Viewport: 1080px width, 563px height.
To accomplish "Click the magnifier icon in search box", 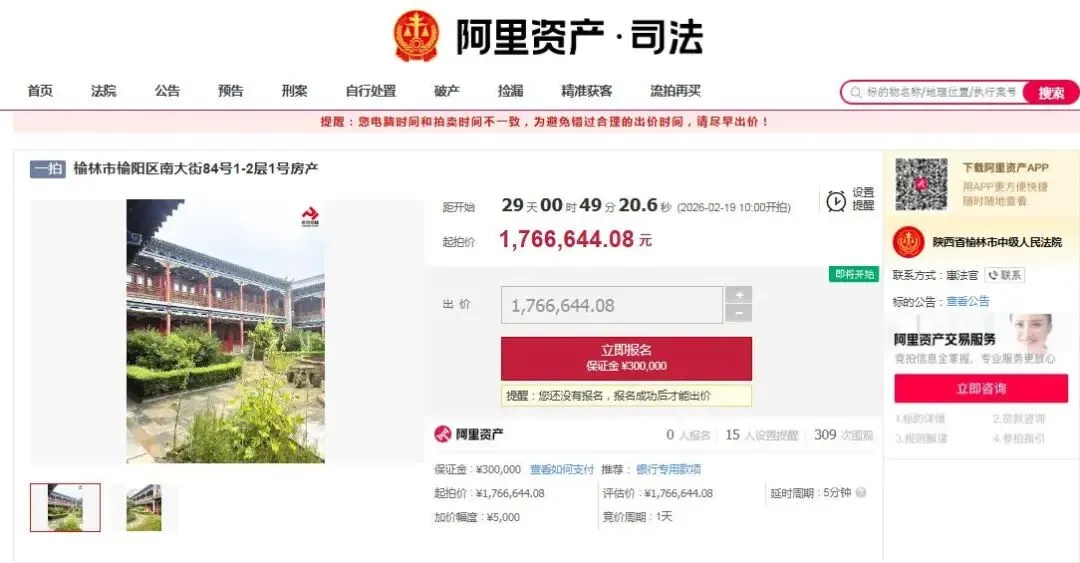I will coord(855,92).
